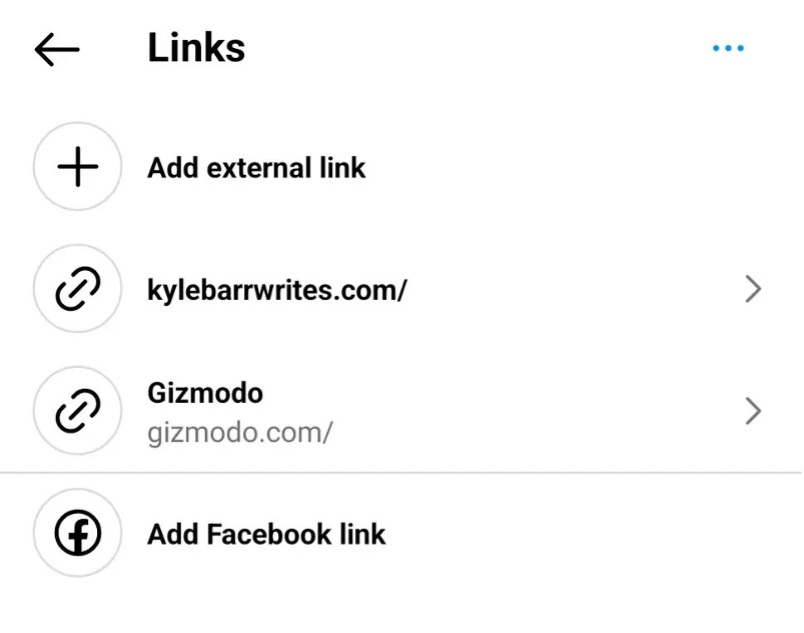The width and height of the screenshot is (804, 633).
Task: Go back using the left arrow
Action: 56,49
